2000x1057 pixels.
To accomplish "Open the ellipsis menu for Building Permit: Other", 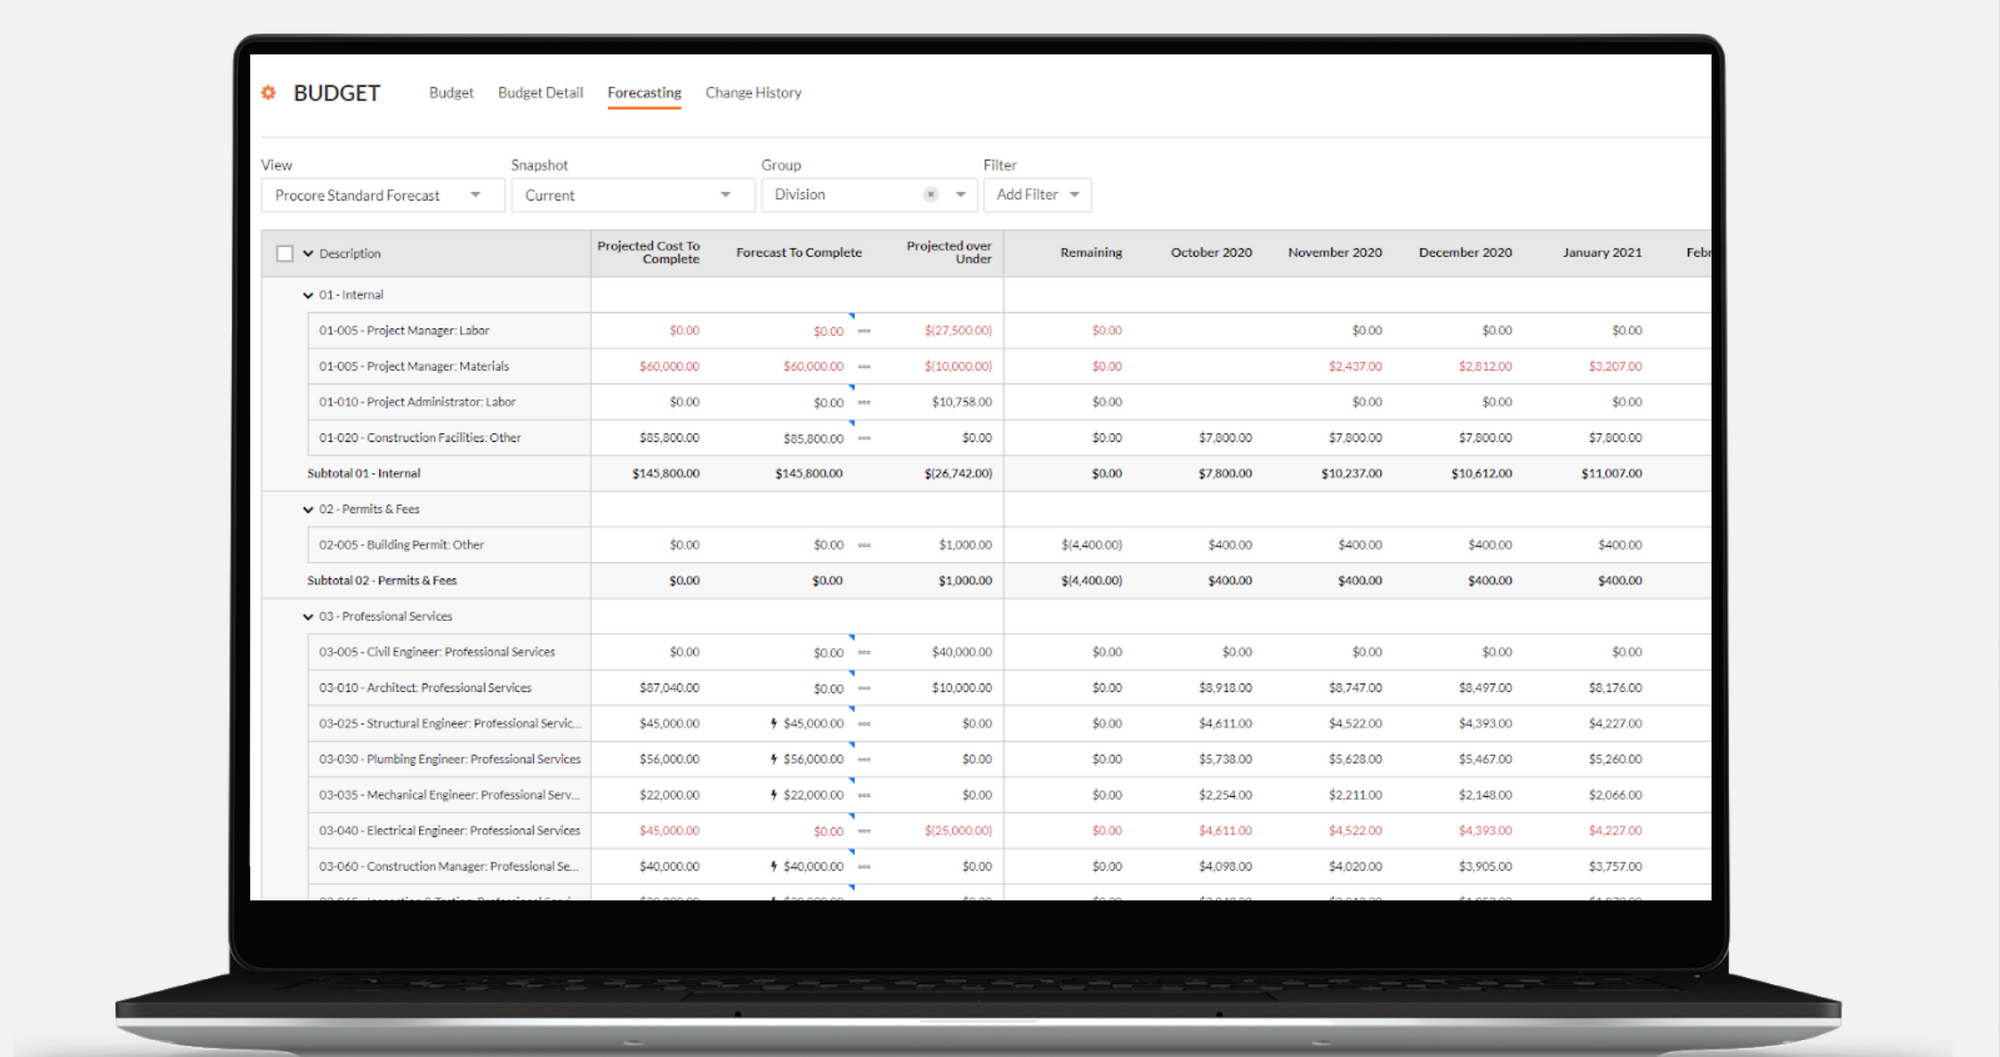I will (864, 546).
